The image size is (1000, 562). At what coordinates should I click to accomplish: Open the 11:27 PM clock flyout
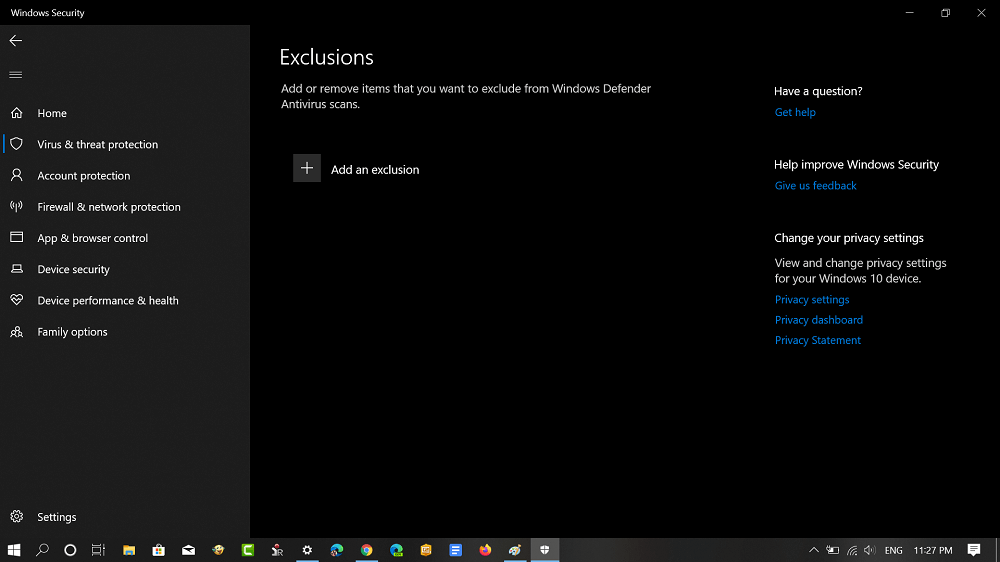click(x=933, y=550)
